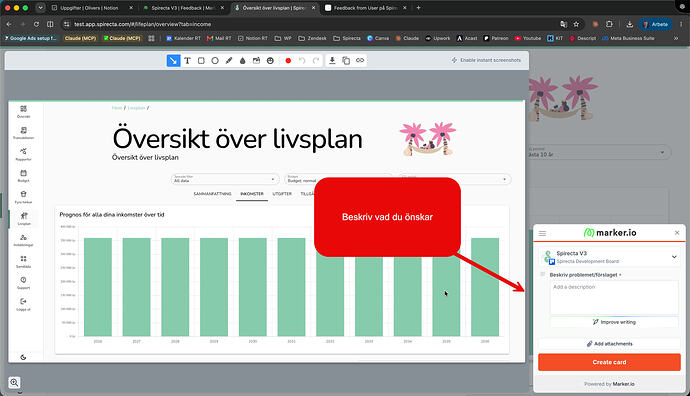
Task: Open the Canva bookmark
Action: (378, 38)
